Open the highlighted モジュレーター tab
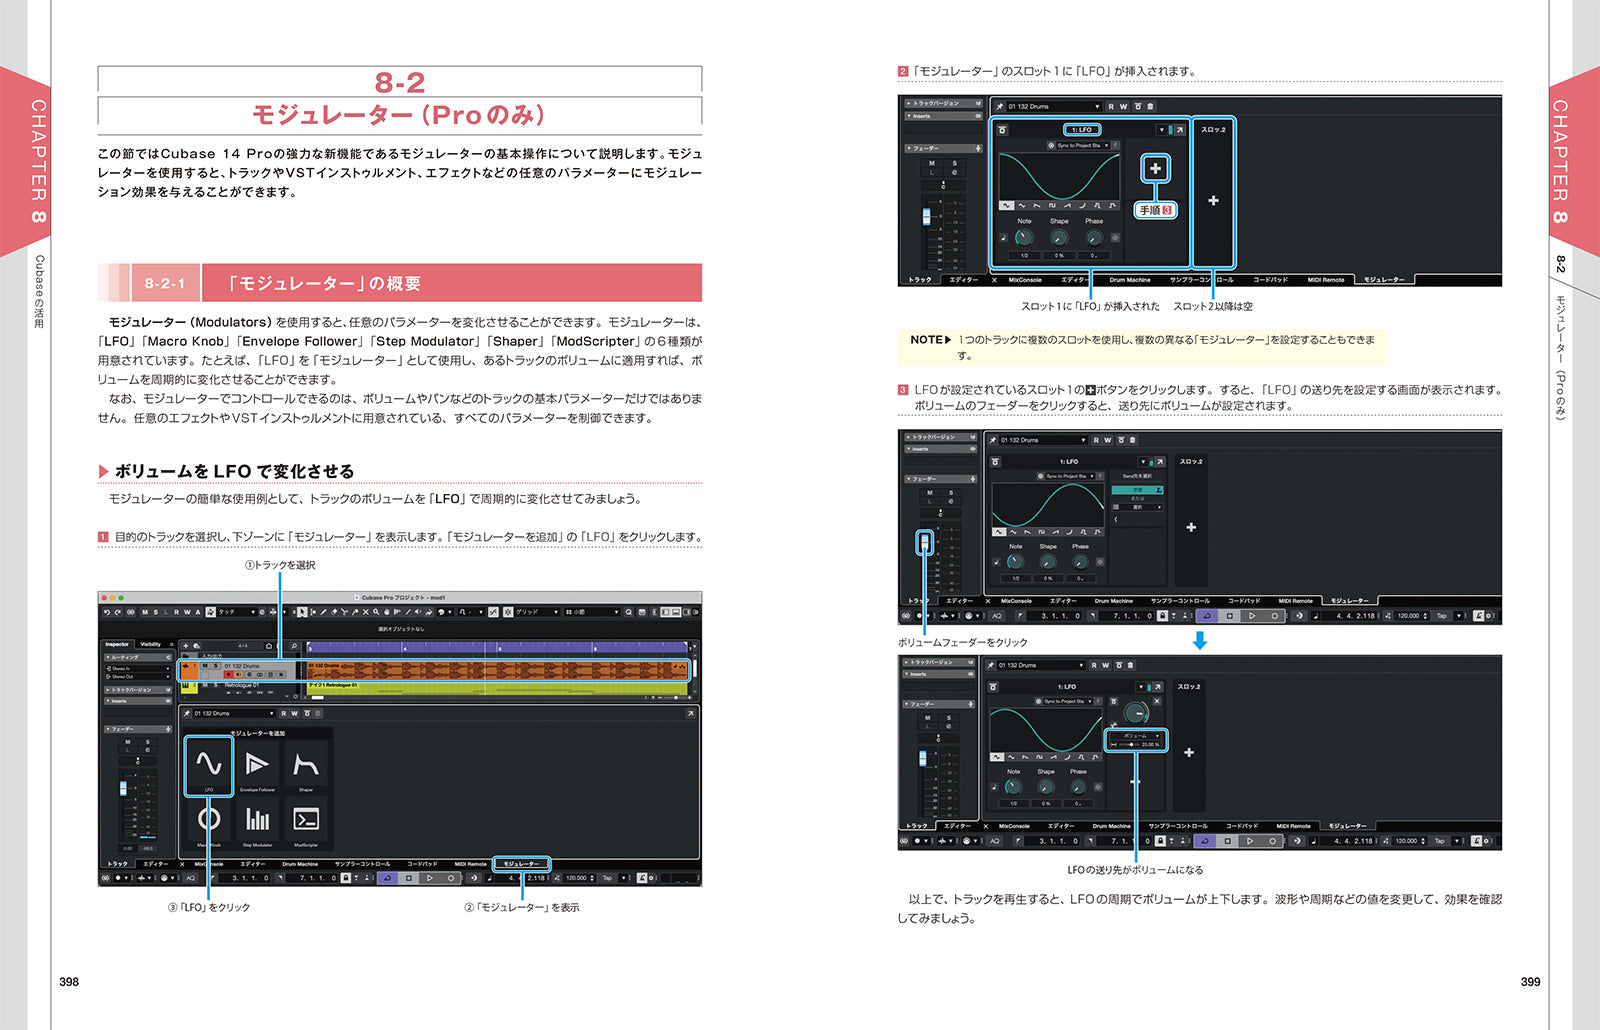Screen dimensions: 1600x1030 coord(521,864)
